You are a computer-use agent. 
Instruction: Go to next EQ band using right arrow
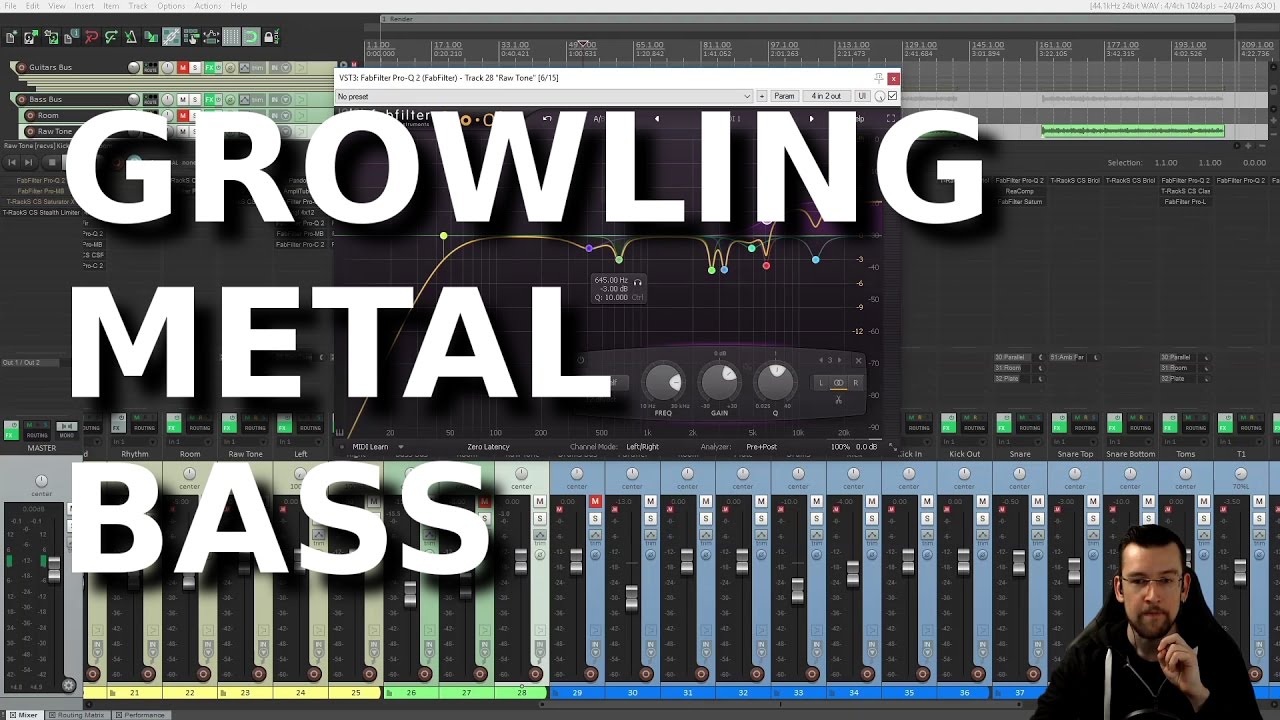click(x=840, y=360)
